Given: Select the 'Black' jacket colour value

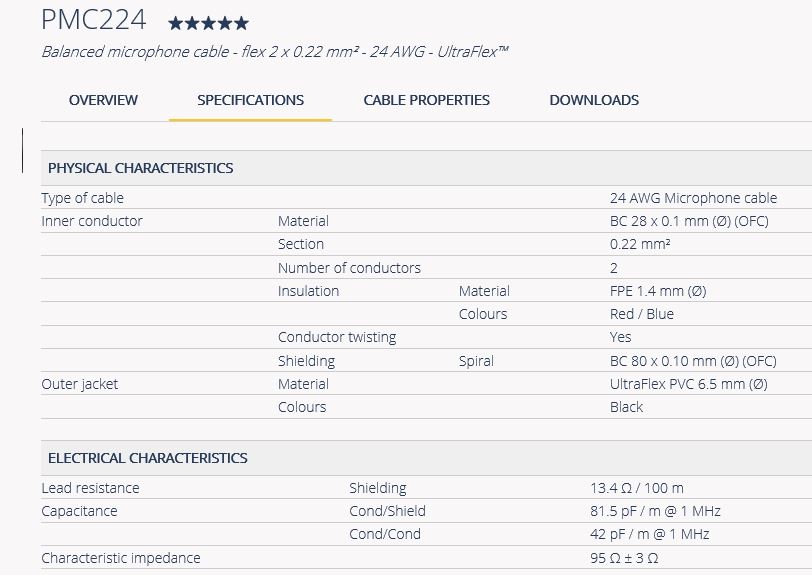Looking at the screenshot, I should 626,407.
